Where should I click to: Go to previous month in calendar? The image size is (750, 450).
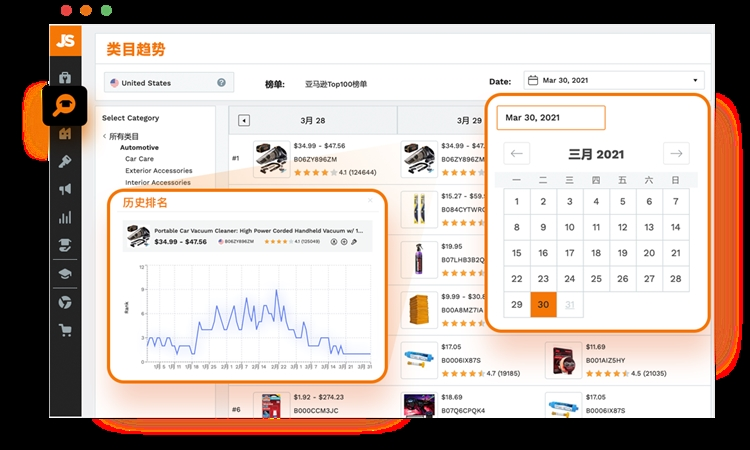point(517,153)
